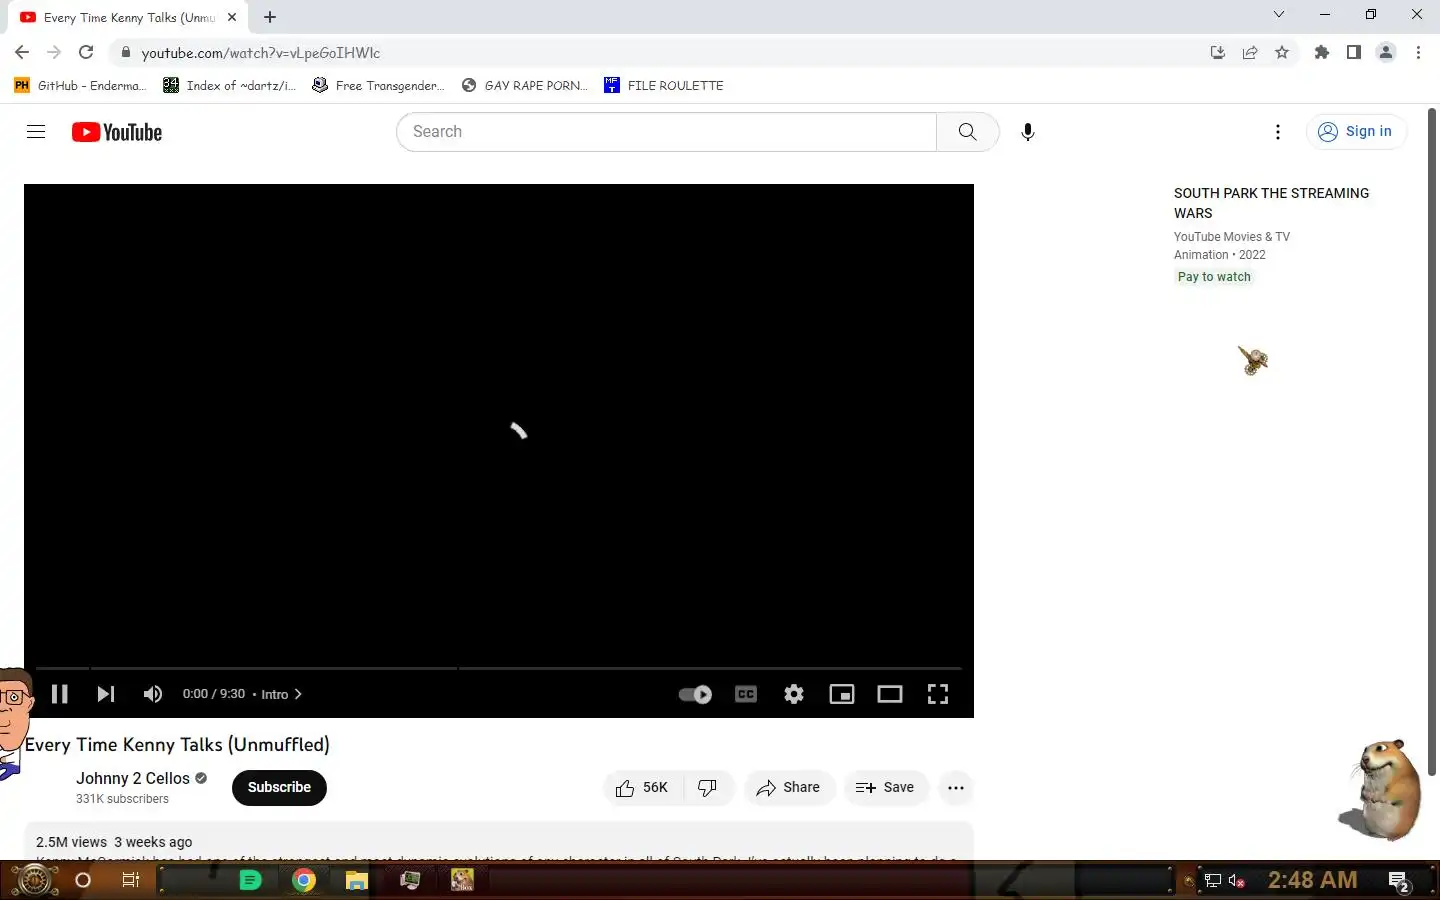Bookmark this page with the star
This screenshot has width=1440, height=900.
pyautogui.click(x=1282, y=52)
